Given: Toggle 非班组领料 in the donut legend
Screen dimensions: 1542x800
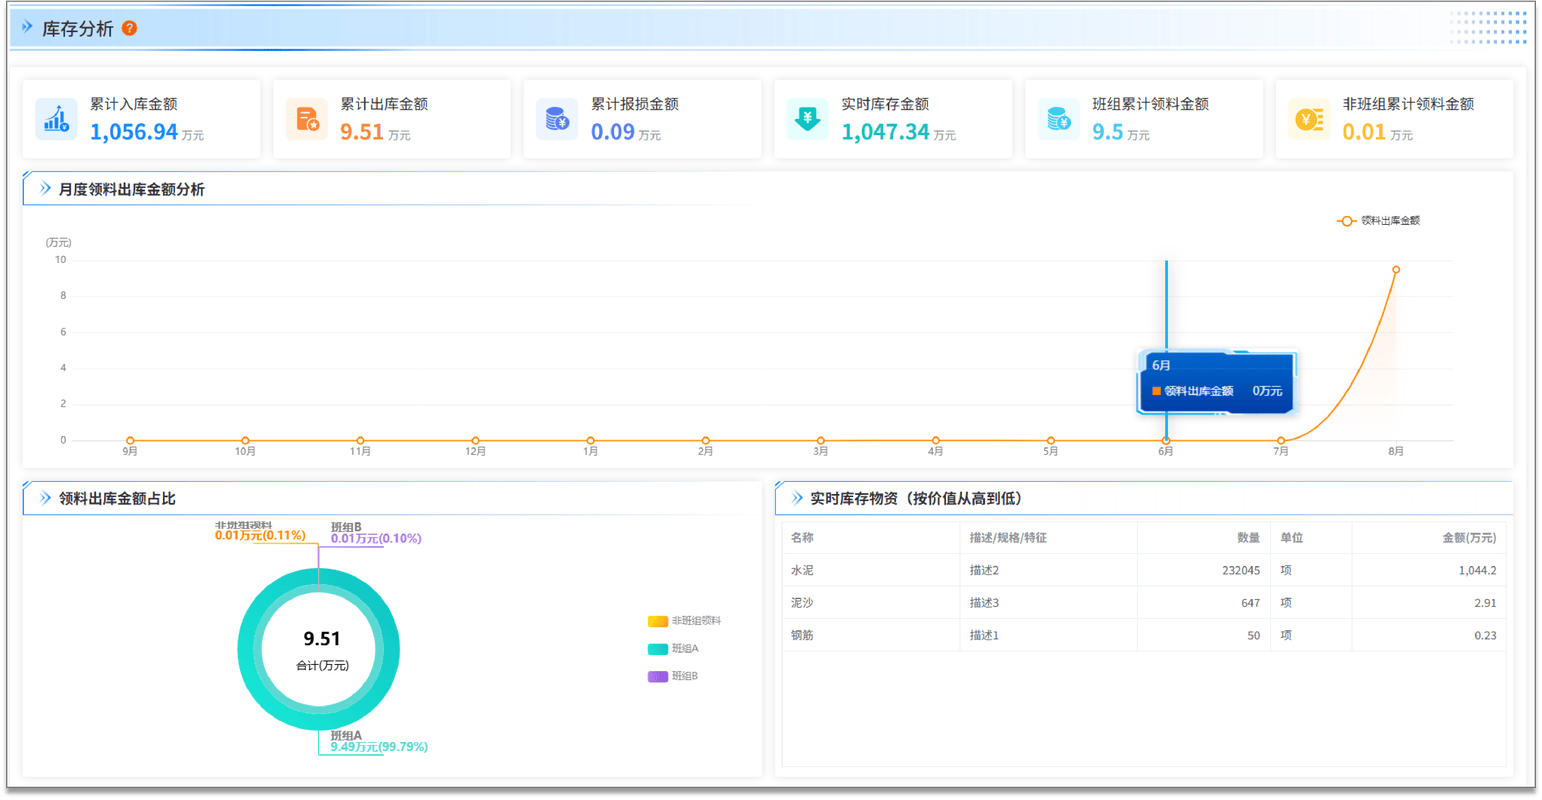Looking at the screenshot, I should [x=685, y=621].
